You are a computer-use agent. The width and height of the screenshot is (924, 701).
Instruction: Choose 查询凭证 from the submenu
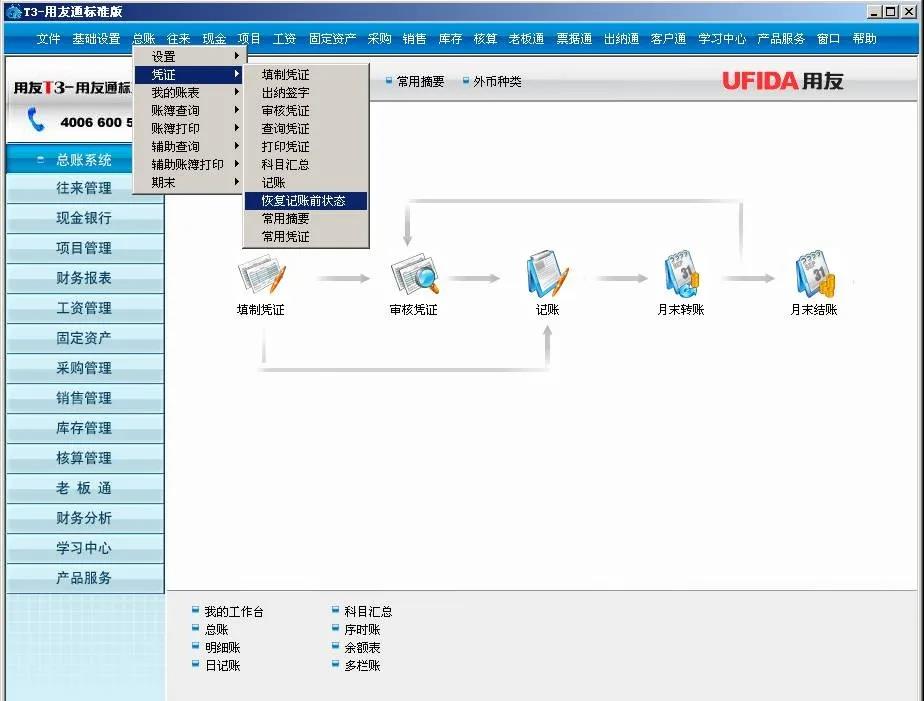click(306, 128)
